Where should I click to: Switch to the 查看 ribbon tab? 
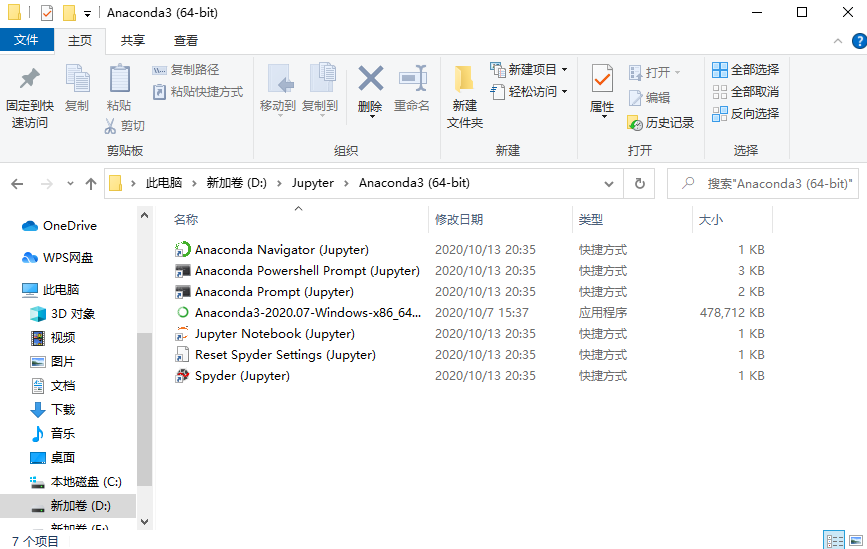(185, 40)
